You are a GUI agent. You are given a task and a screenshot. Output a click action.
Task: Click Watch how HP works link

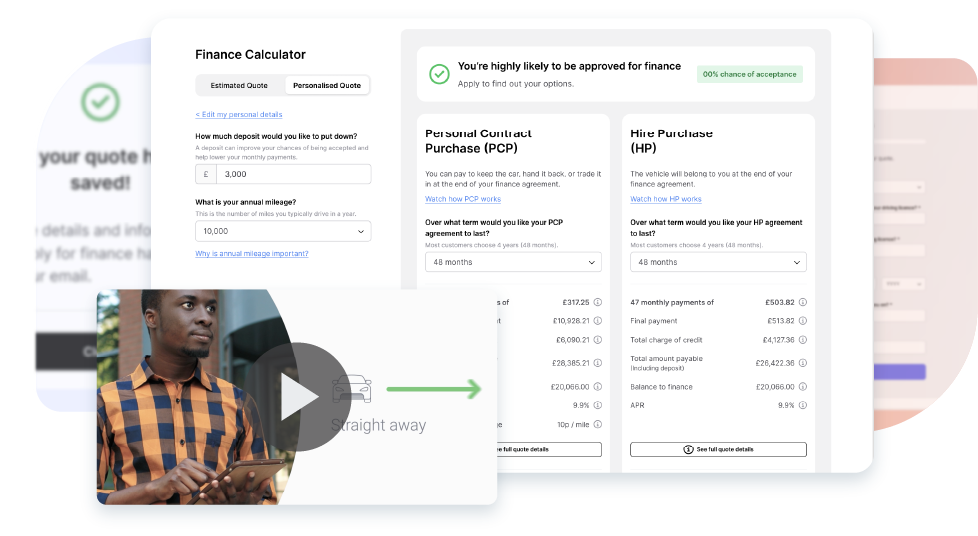click(666, 199)
